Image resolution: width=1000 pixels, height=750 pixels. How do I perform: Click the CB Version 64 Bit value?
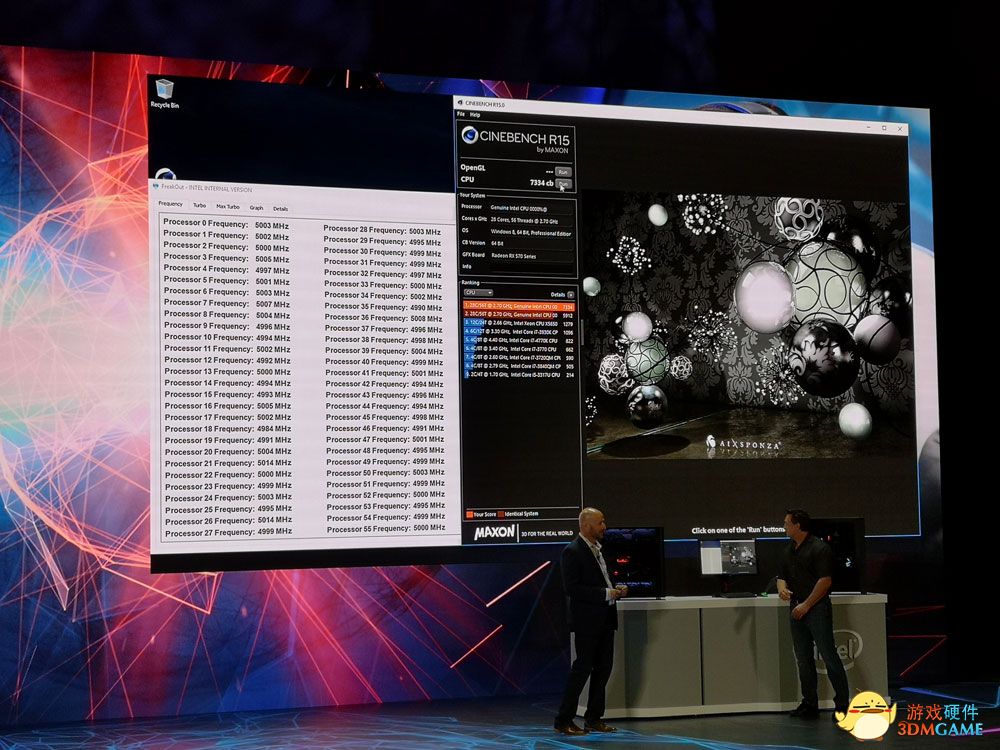497,244
